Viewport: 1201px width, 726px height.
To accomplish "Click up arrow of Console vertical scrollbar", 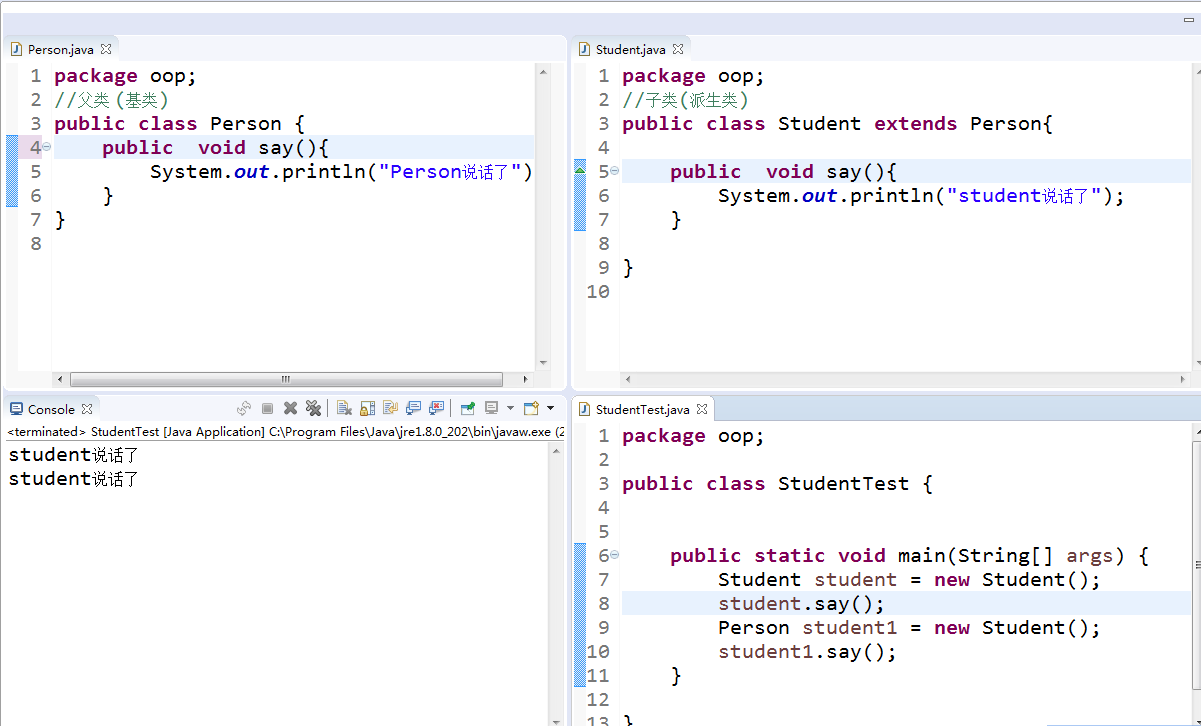I will point(556,451).
